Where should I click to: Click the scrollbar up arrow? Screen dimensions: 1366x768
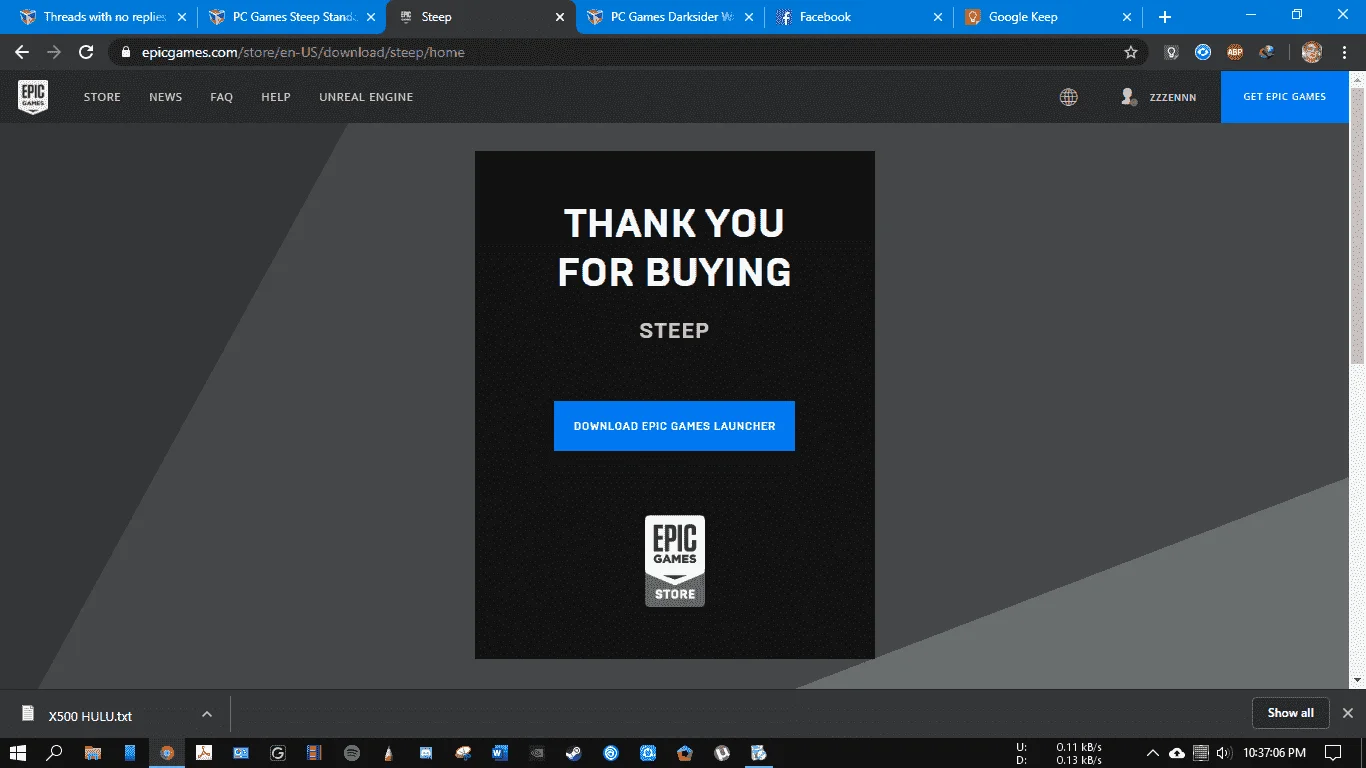[x=1357, y=80]
